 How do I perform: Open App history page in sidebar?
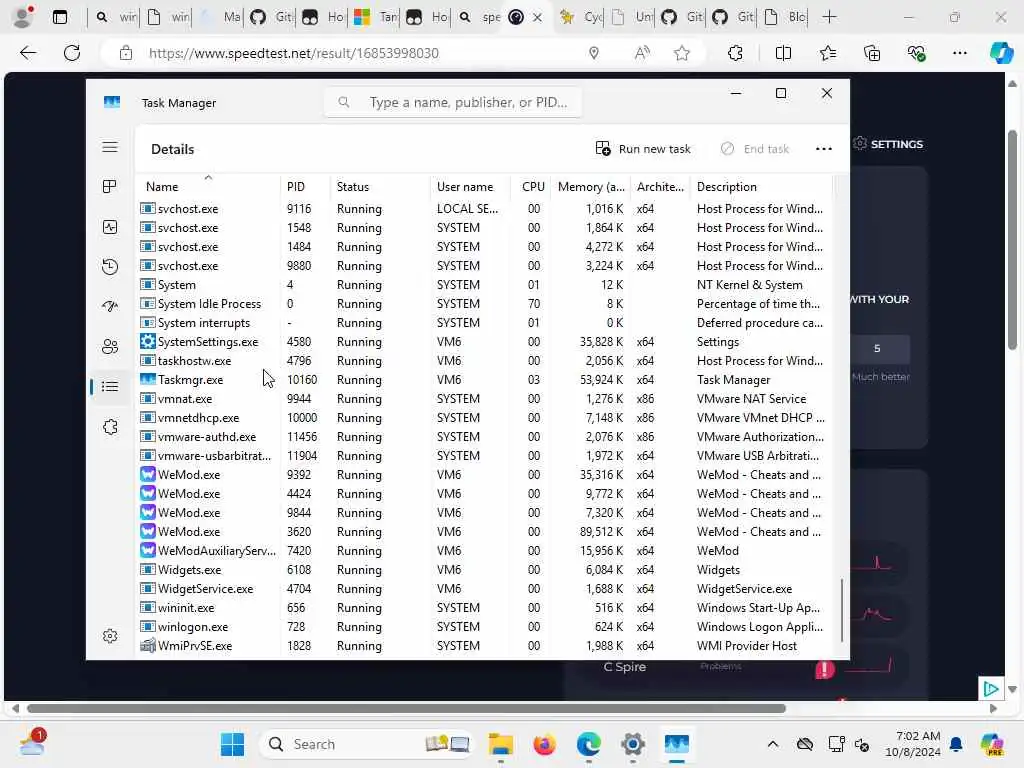click(110, 266)
